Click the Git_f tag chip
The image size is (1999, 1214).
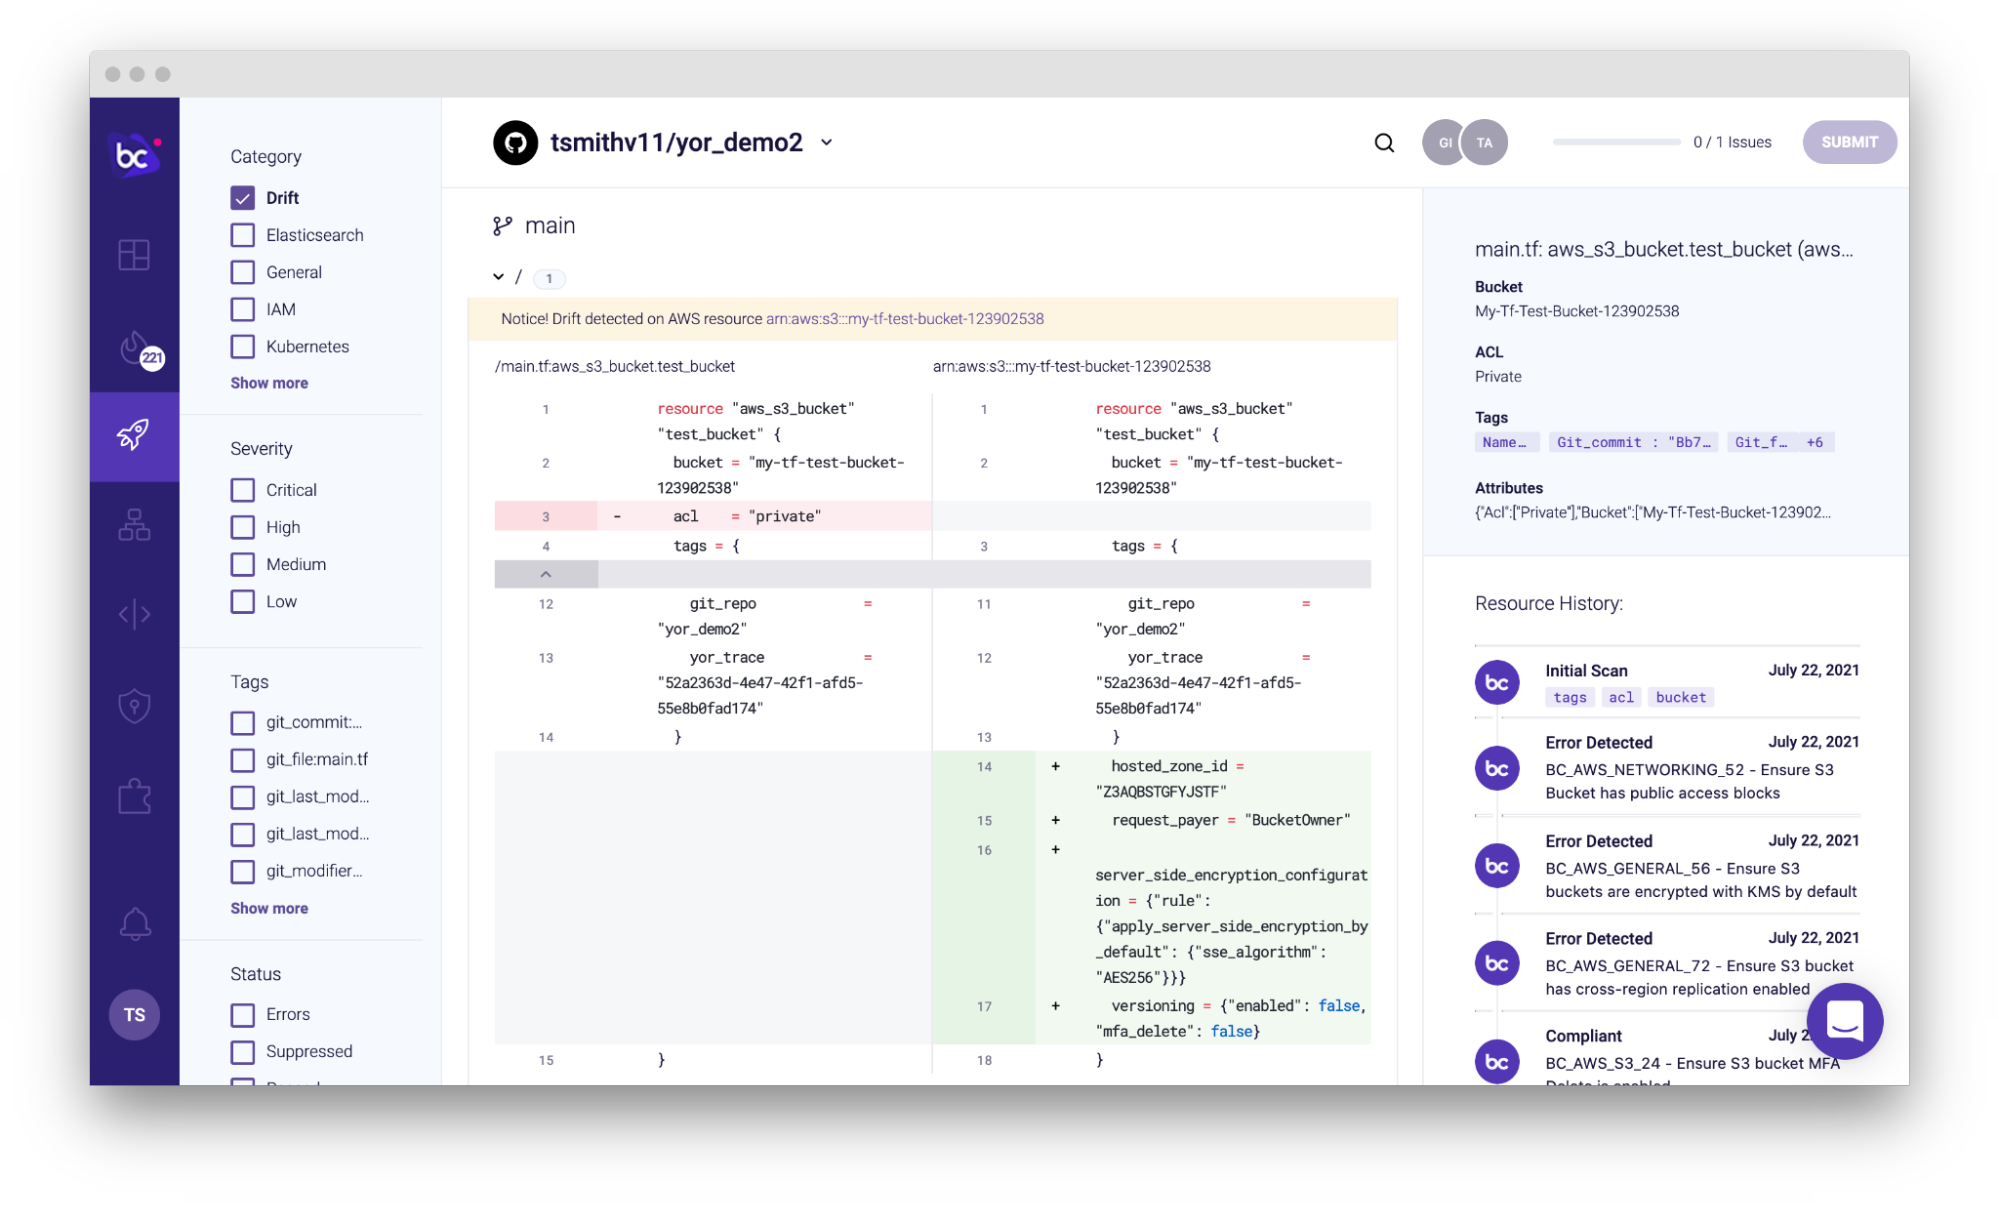point(1762,442)
